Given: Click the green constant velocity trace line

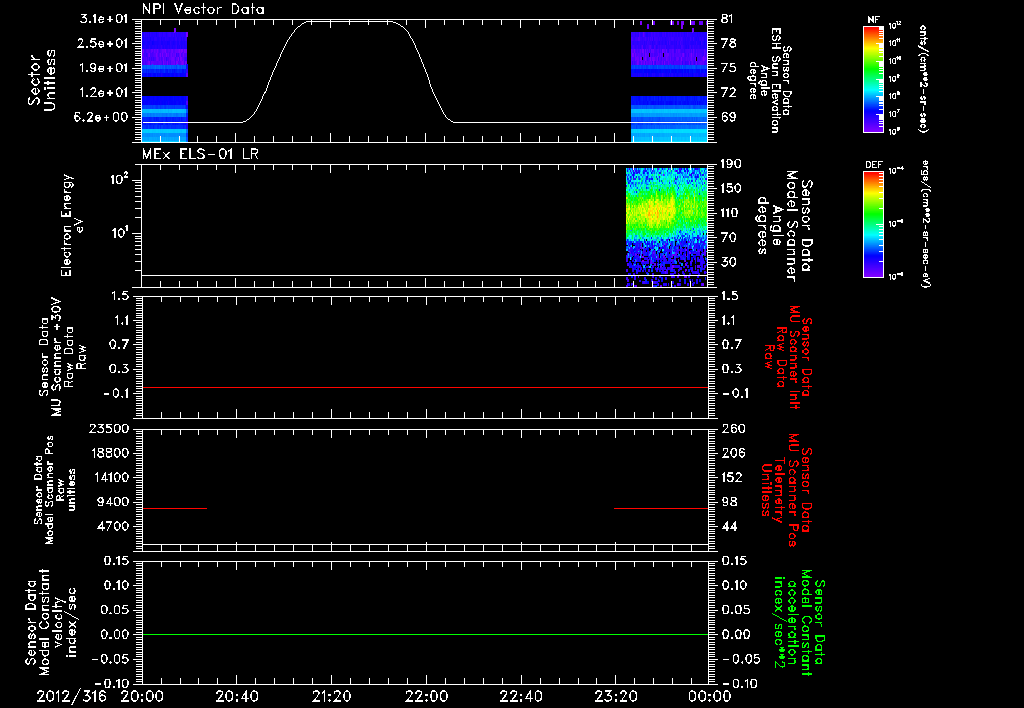Looking at the screenshot, I should click(x=425, y=634).
